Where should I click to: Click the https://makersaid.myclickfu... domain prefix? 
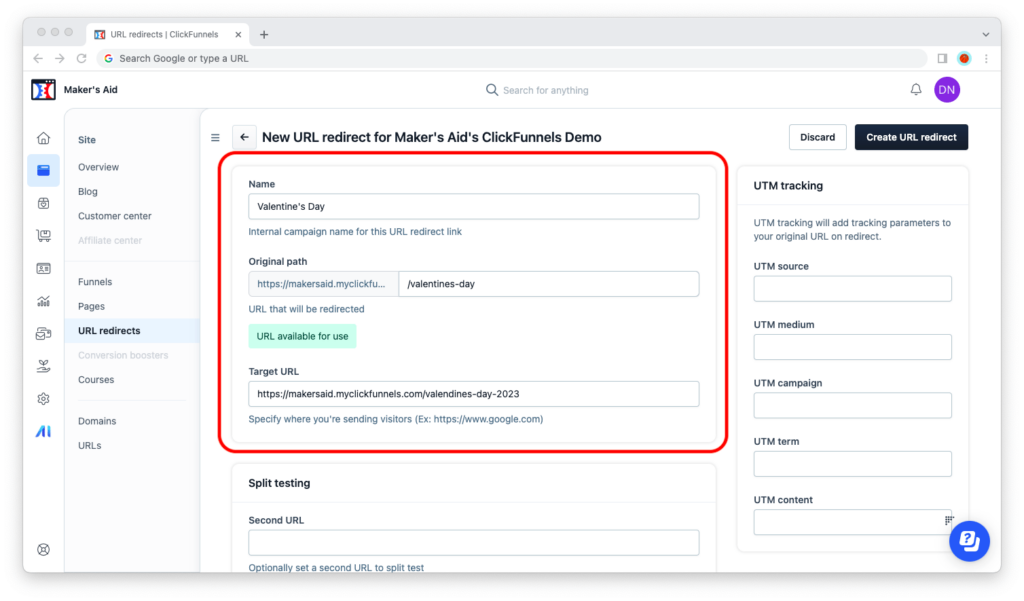coord(323,284)
